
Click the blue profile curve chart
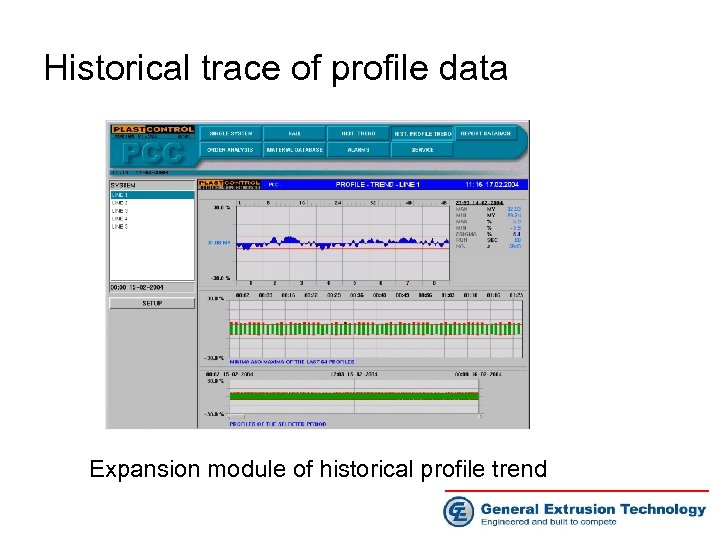click(343, 242)
